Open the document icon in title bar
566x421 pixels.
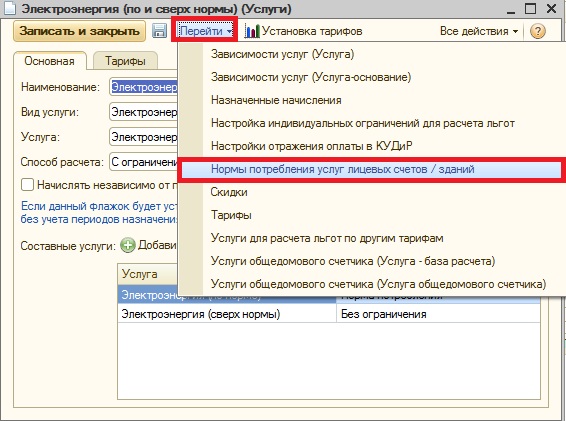tap(9, 8)
